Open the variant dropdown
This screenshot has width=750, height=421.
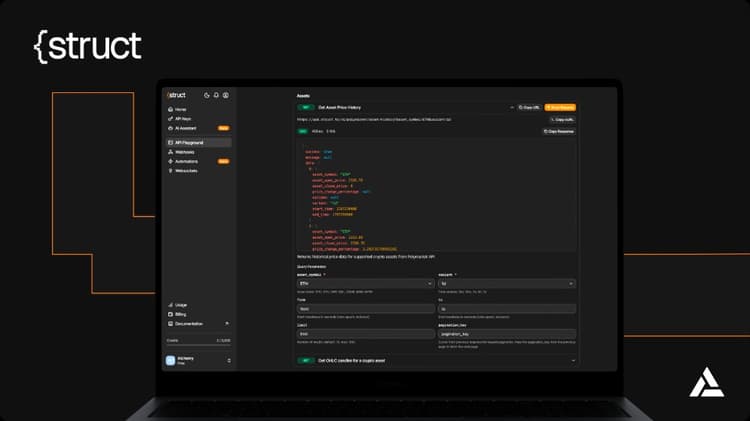pos(507,284)
